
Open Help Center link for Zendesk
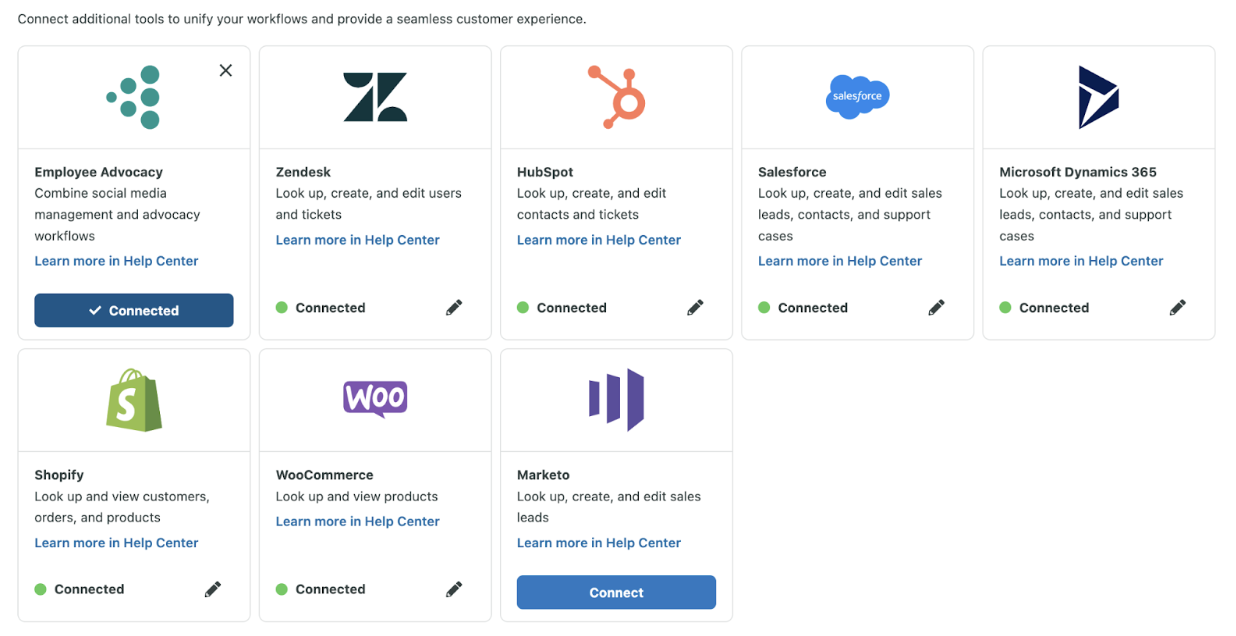coord(358,240)
